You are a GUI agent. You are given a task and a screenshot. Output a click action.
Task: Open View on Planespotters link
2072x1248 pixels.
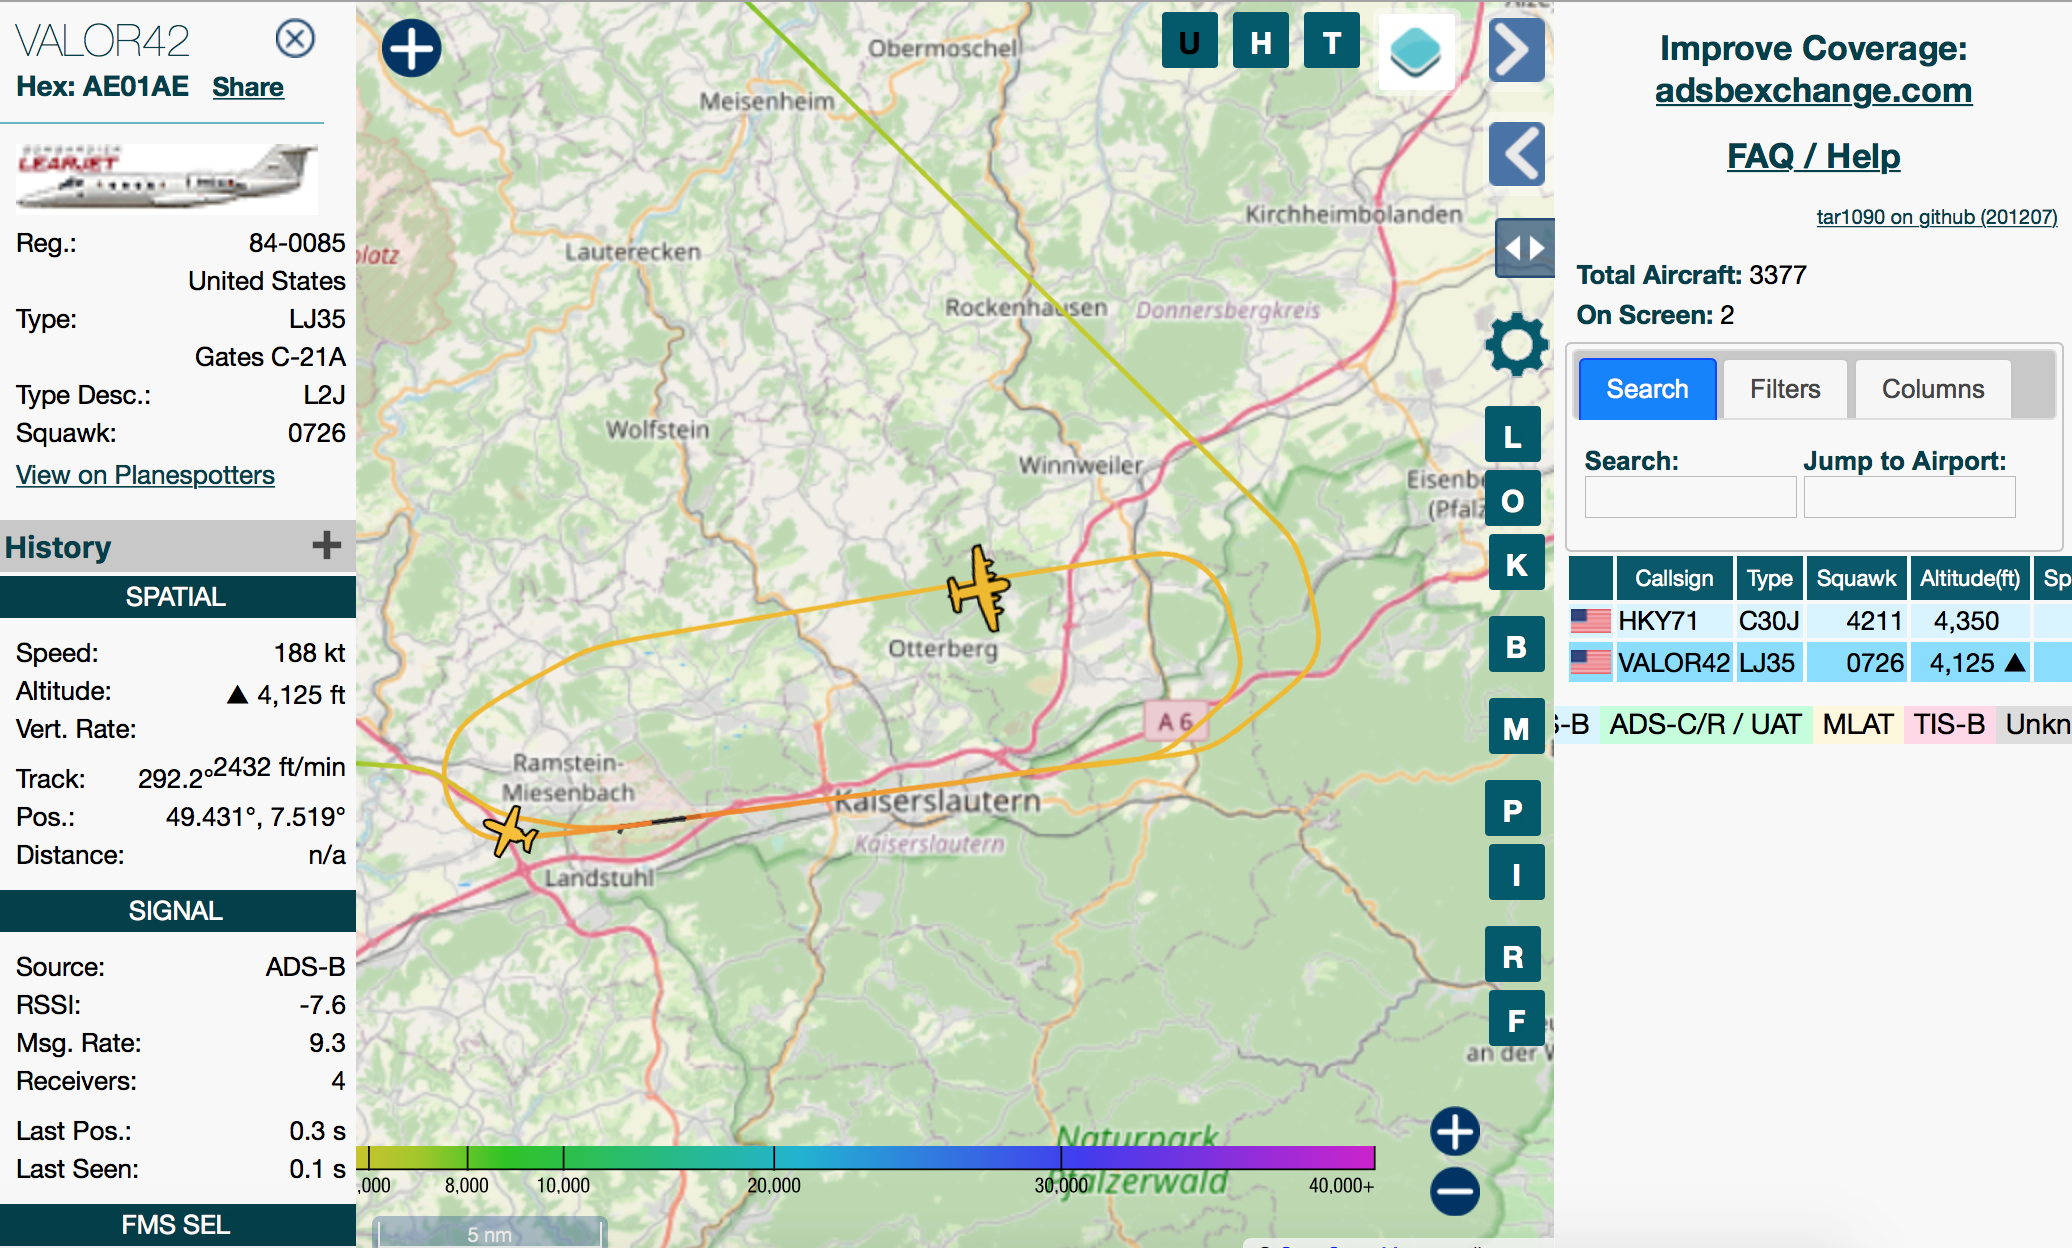(x=145, y=475)
